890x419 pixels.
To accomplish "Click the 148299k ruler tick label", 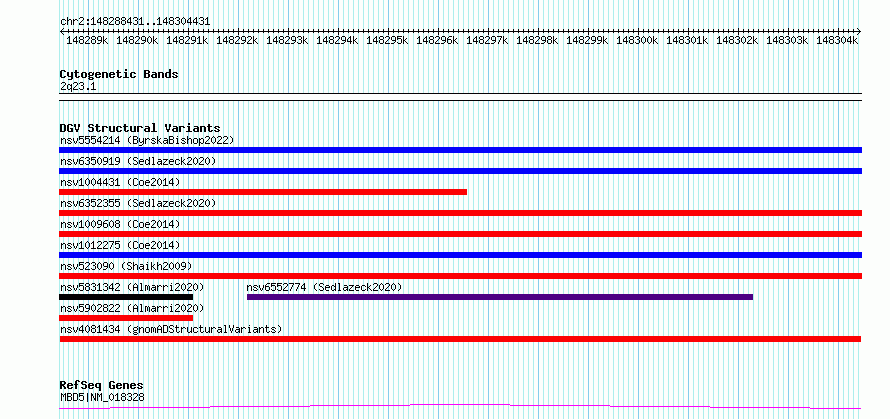I will pyautogui.click(x=587, y=41).
